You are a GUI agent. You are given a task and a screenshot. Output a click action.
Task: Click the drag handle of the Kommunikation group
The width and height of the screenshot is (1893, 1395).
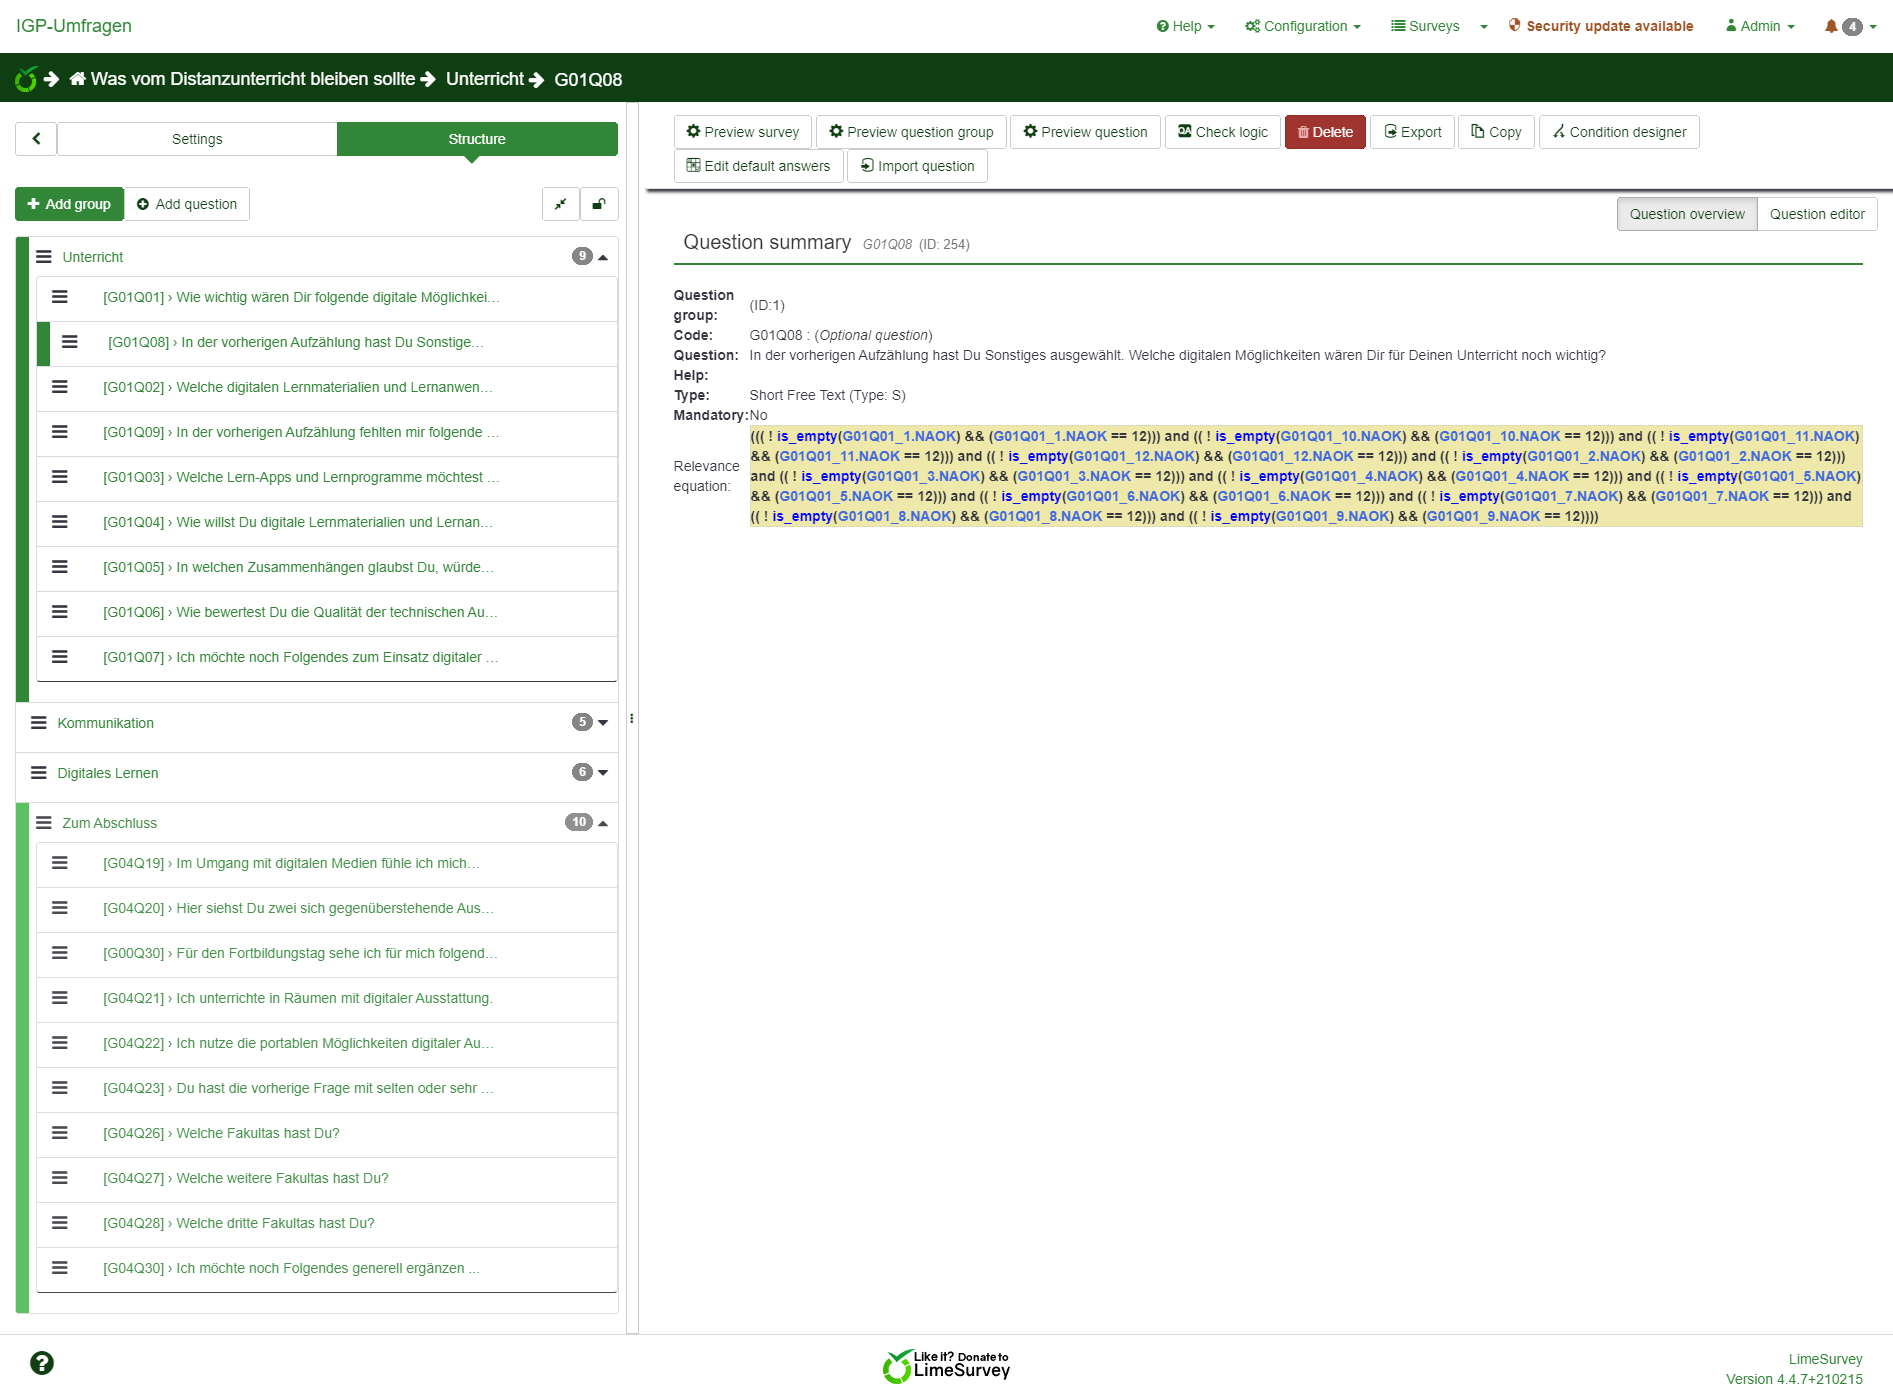(39, 723)
